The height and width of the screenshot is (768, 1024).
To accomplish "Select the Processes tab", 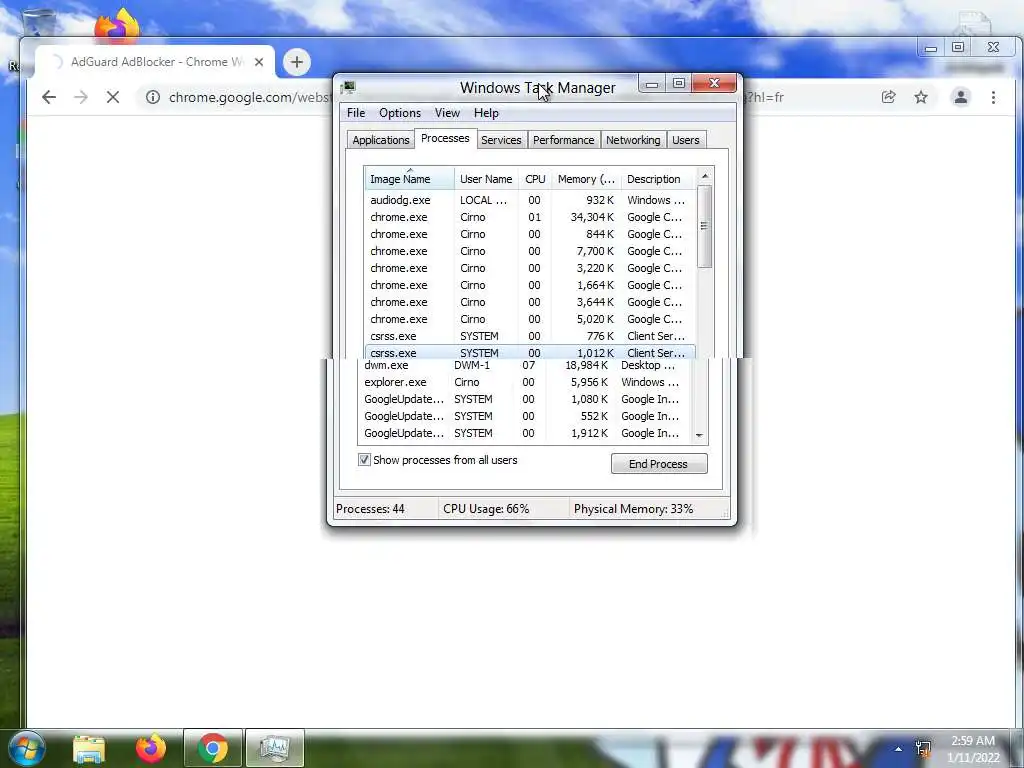I will [x=445, y=138].
